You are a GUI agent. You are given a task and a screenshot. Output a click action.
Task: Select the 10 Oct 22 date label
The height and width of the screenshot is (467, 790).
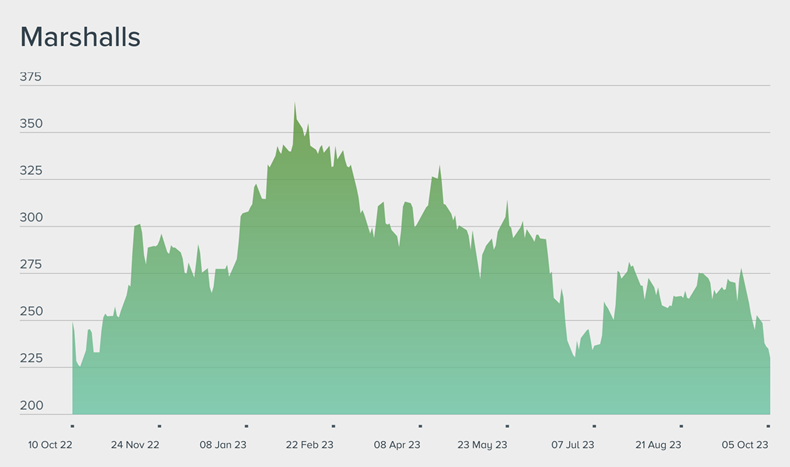coord(48,445)
